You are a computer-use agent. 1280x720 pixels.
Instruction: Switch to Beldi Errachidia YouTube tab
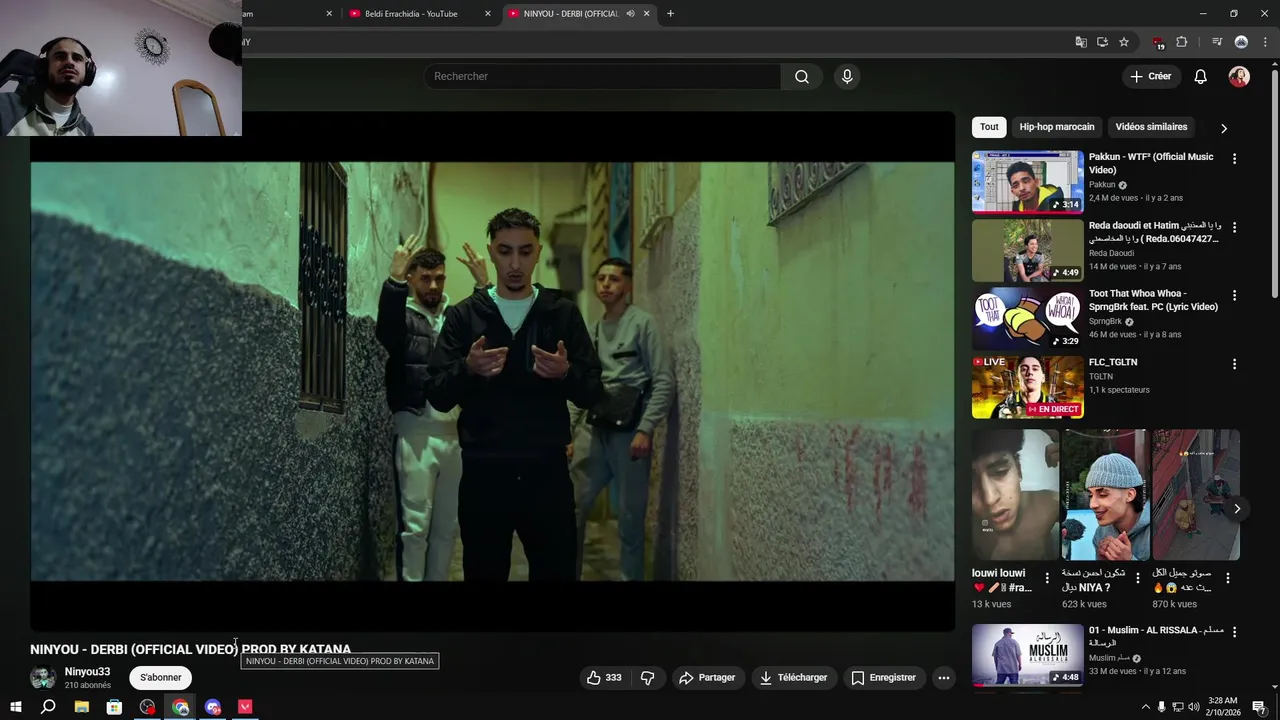coord(411,14)
